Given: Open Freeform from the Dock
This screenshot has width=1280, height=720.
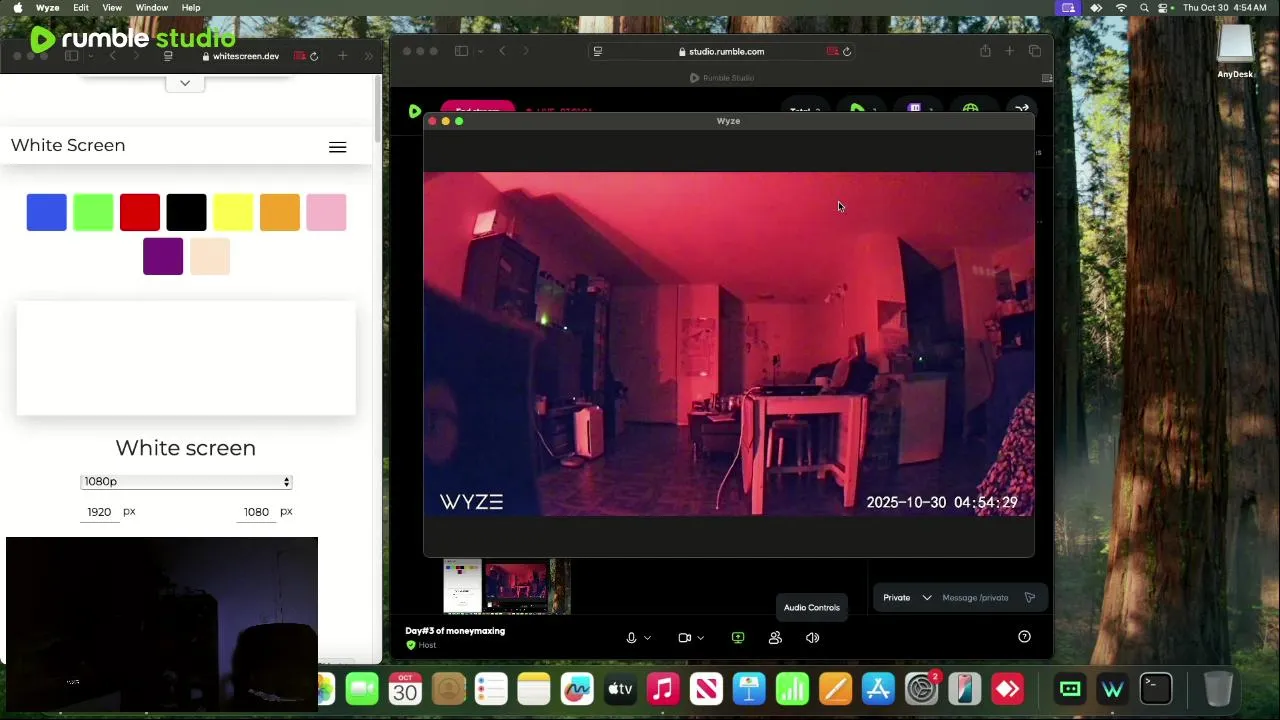Looking at the screenshot, I should [x=577, y=689].
